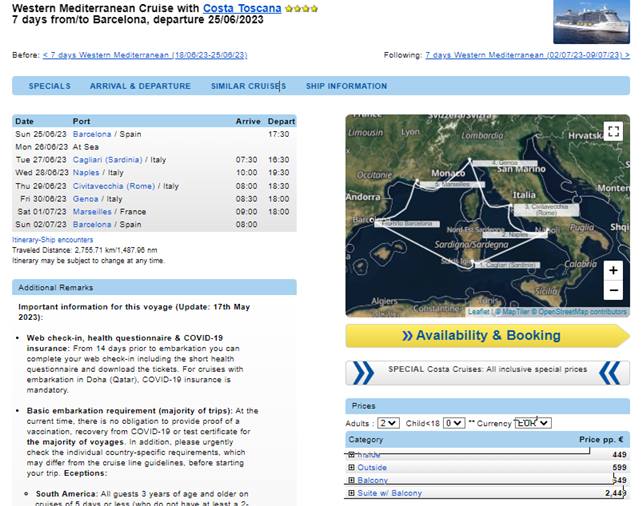Zoom in on the cruise map
This screenshot has width=642, height=506.
tap(613, 270)
